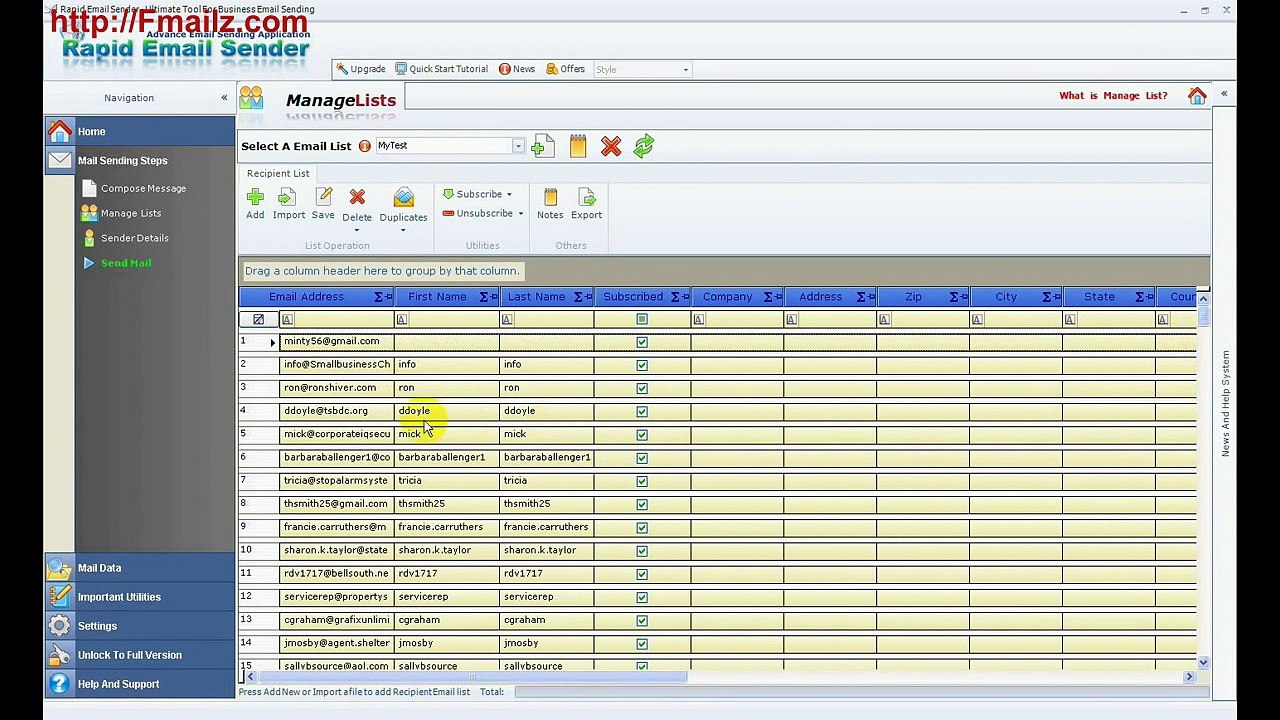Open the Import recipients tool

[288, 198]
